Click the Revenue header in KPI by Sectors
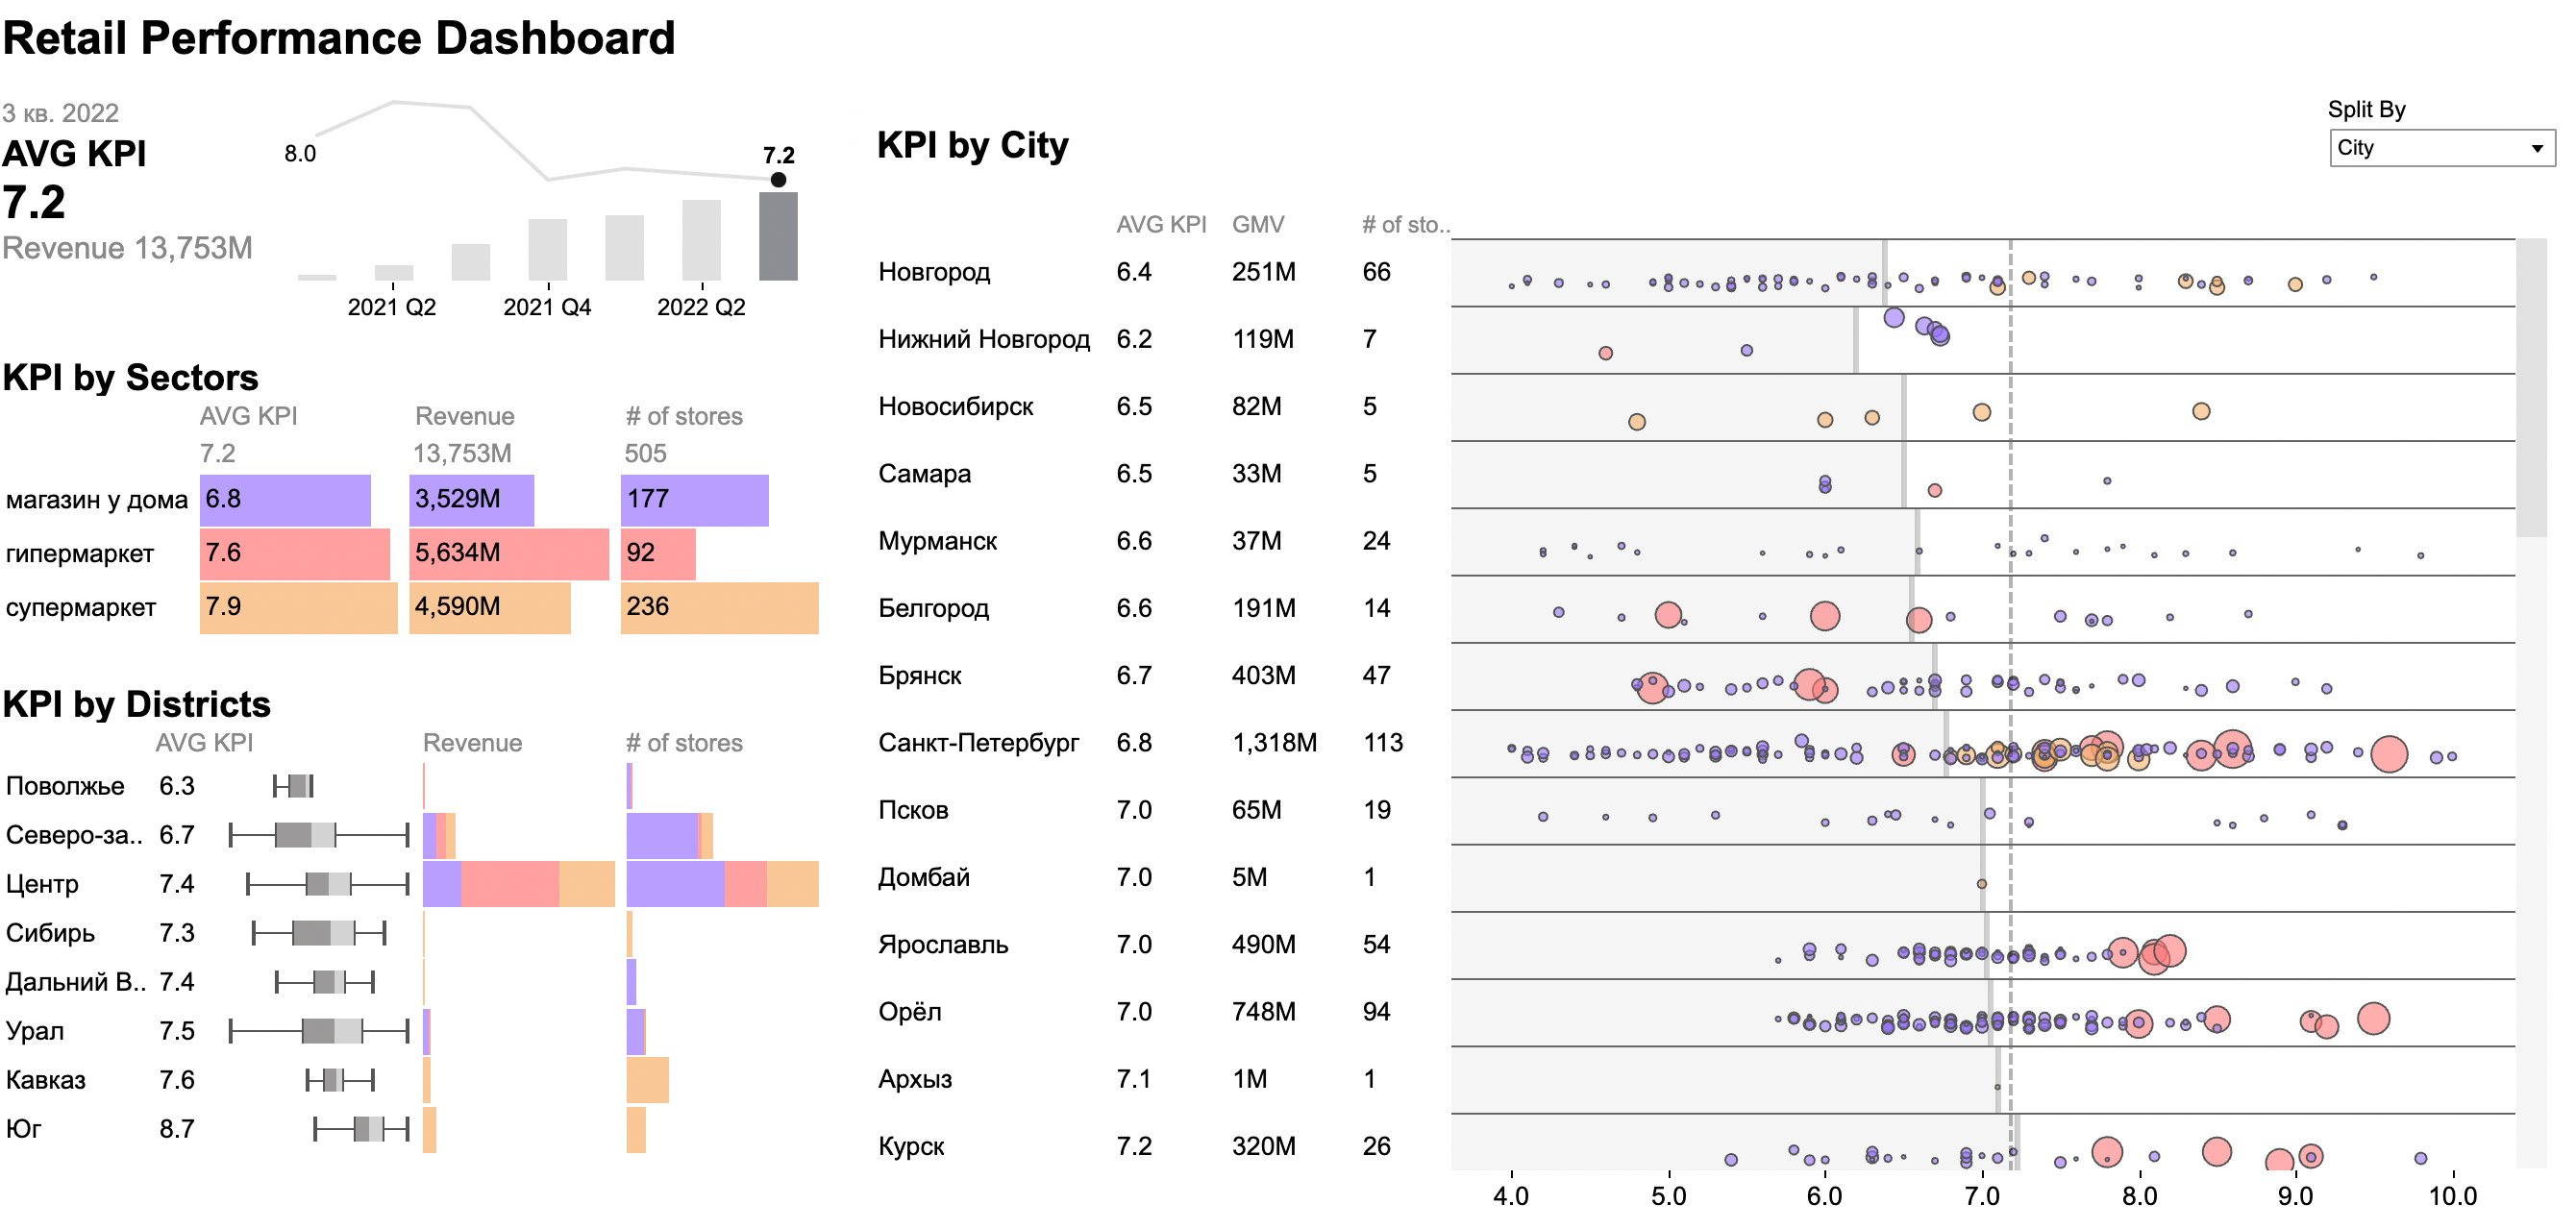Viewport: 2576px width, 1229px height. tap(465, 417)
